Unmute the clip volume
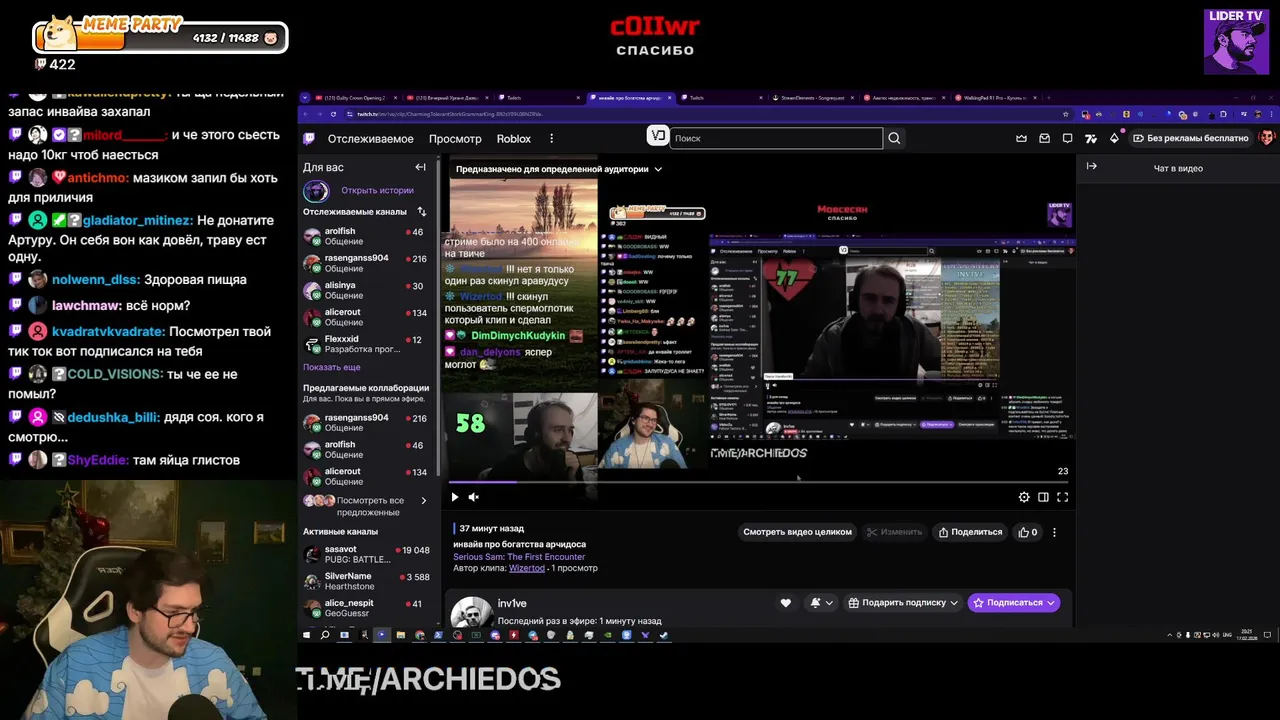The width and height of the screenshot is (1280, 720). 474,497
